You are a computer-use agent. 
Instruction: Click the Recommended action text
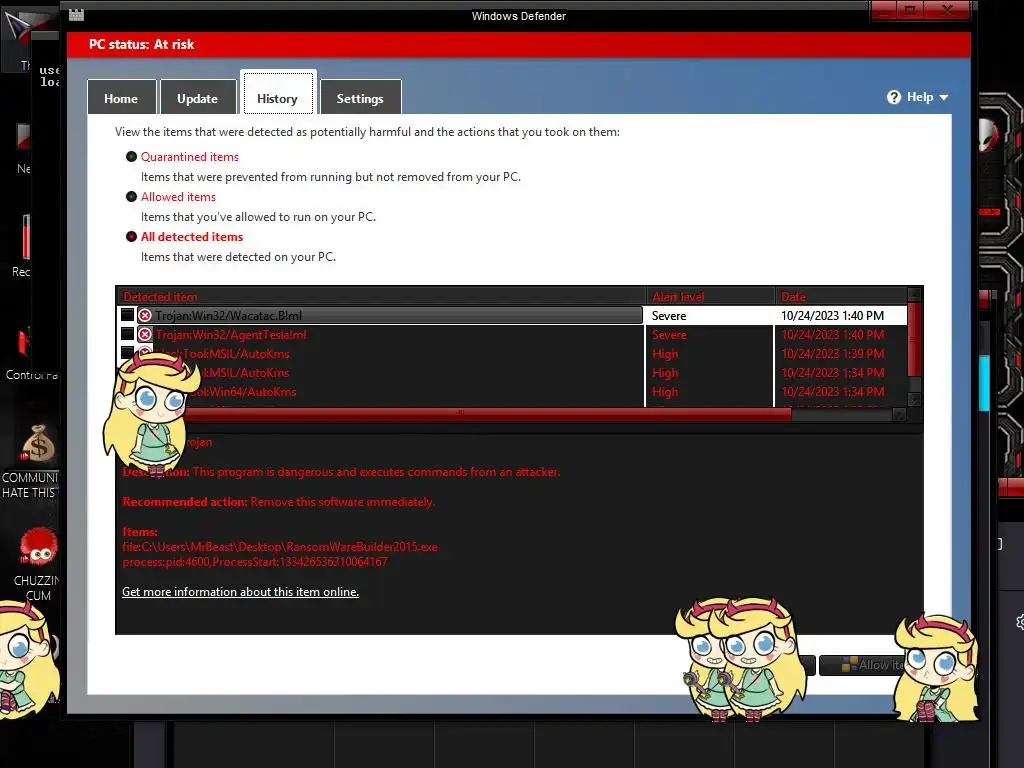[x=278, y=502]
